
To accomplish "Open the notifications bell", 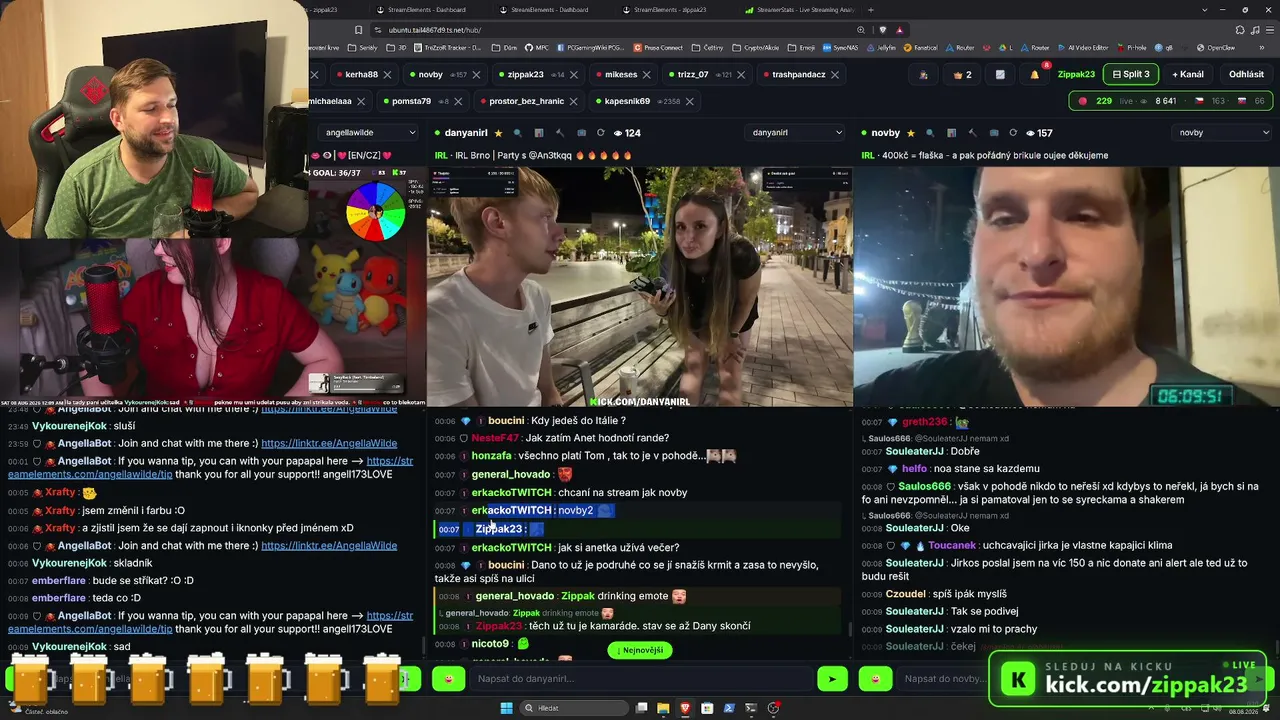I will (x=1035, y=74).
